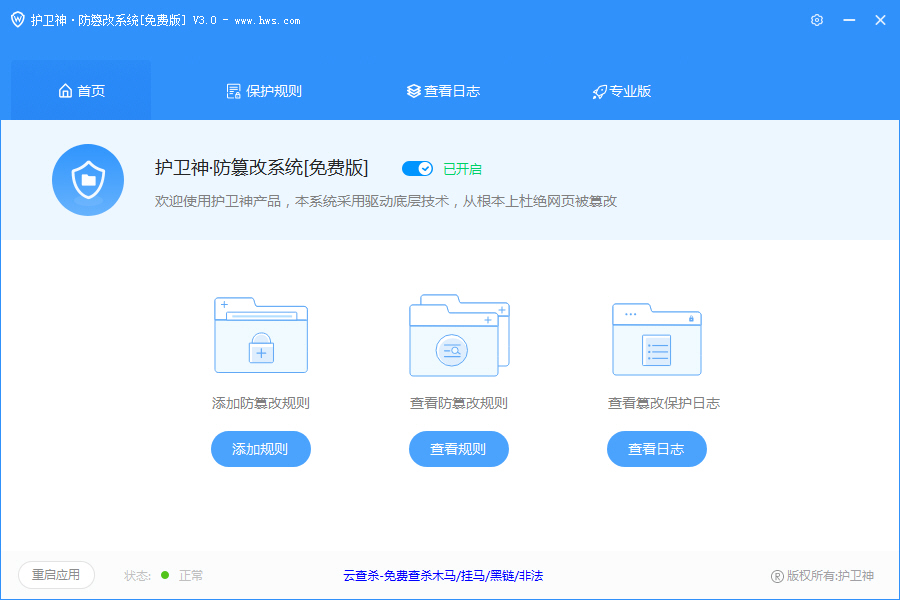Click the blue 查看日志 pill button
Viewport: 900px width, 600px height.
(657, 449)
